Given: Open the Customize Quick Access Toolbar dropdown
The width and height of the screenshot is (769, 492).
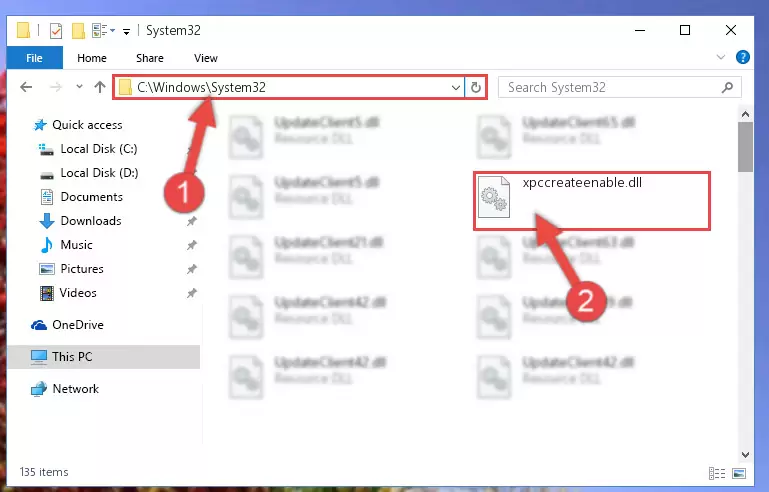Looking at the screenshot, I should (x=127, y=31).
